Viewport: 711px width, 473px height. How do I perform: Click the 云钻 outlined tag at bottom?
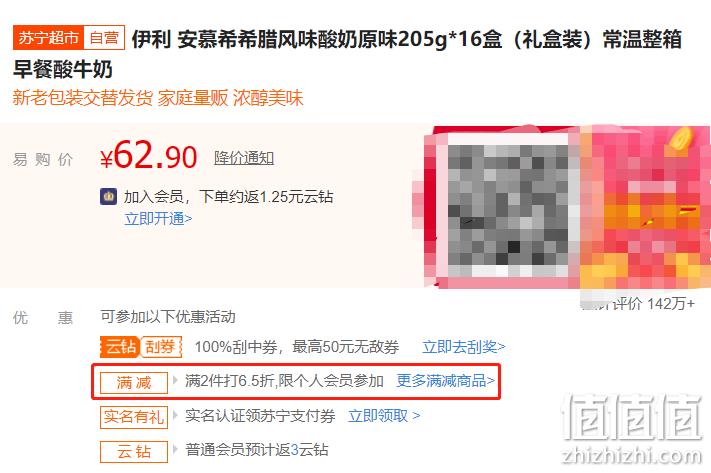pos(134,451)
